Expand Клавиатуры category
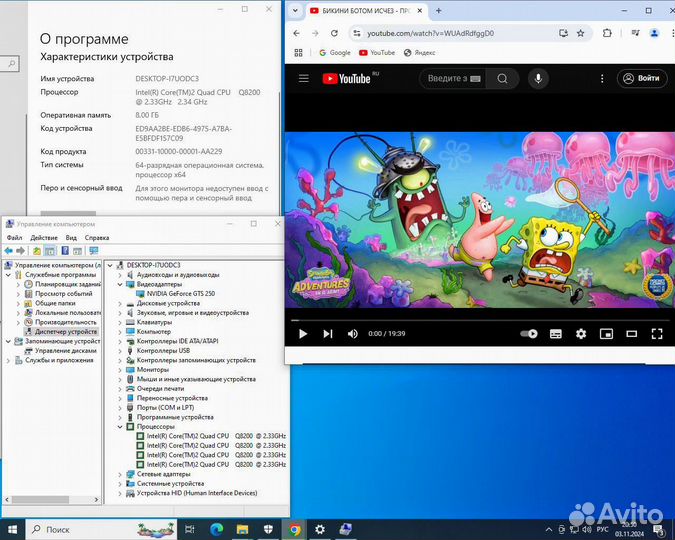Screen dimensions: 675x540 click(x=120, y=323)
